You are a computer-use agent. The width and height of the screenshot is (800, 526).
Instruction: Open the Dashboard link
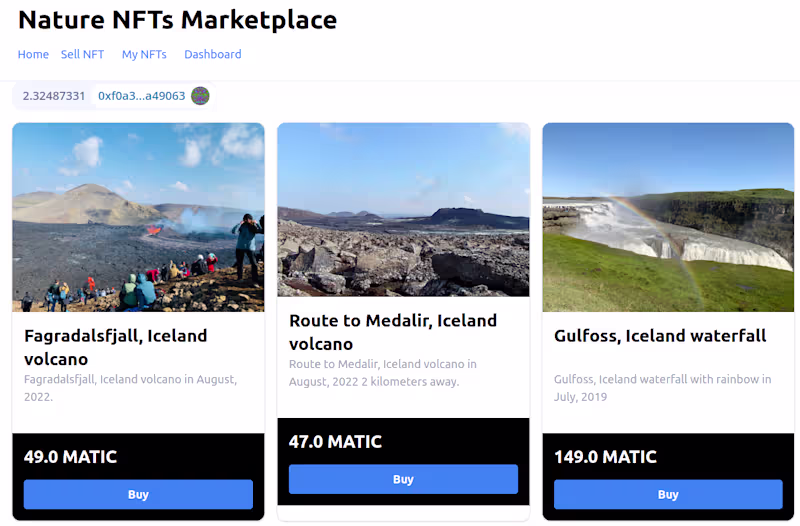(212, 54)
